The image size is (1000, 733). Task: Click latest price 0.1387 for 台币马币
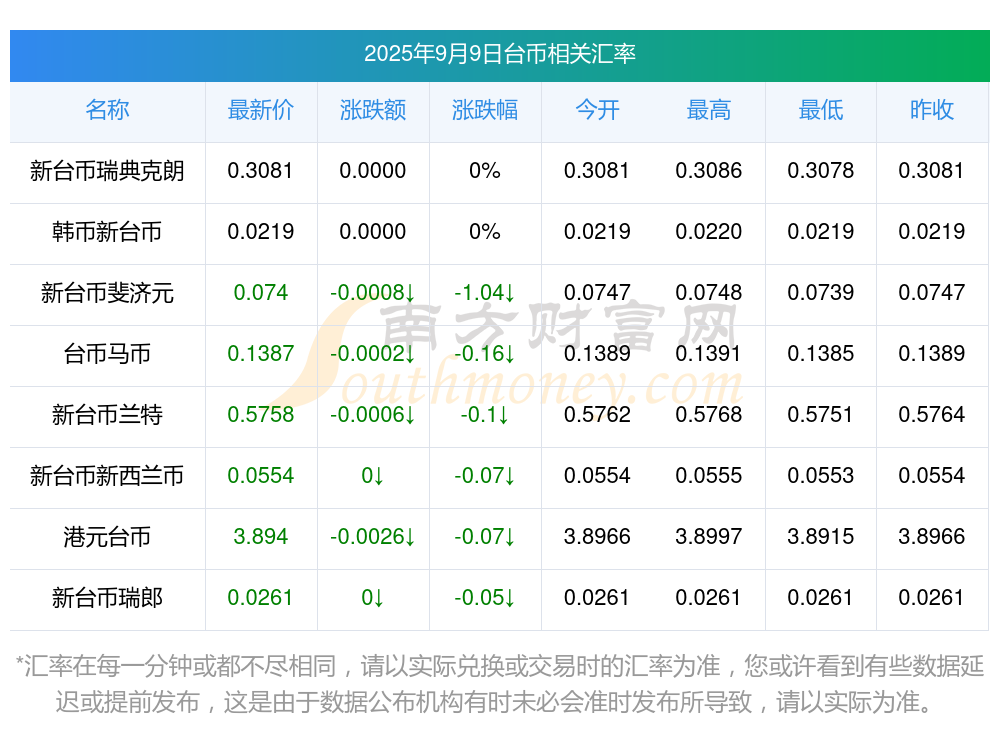260,353
